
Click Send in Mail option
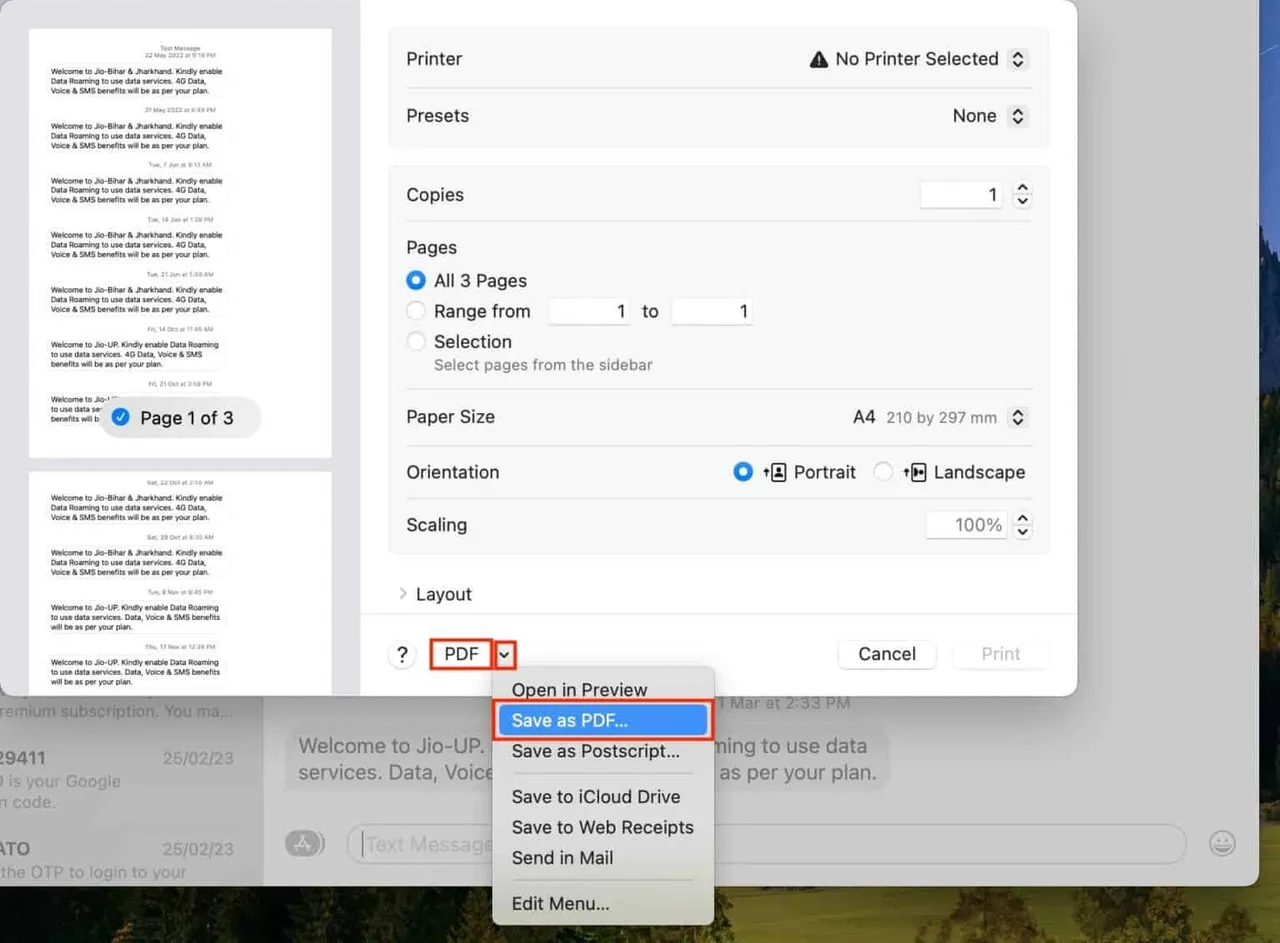[562, 858]
